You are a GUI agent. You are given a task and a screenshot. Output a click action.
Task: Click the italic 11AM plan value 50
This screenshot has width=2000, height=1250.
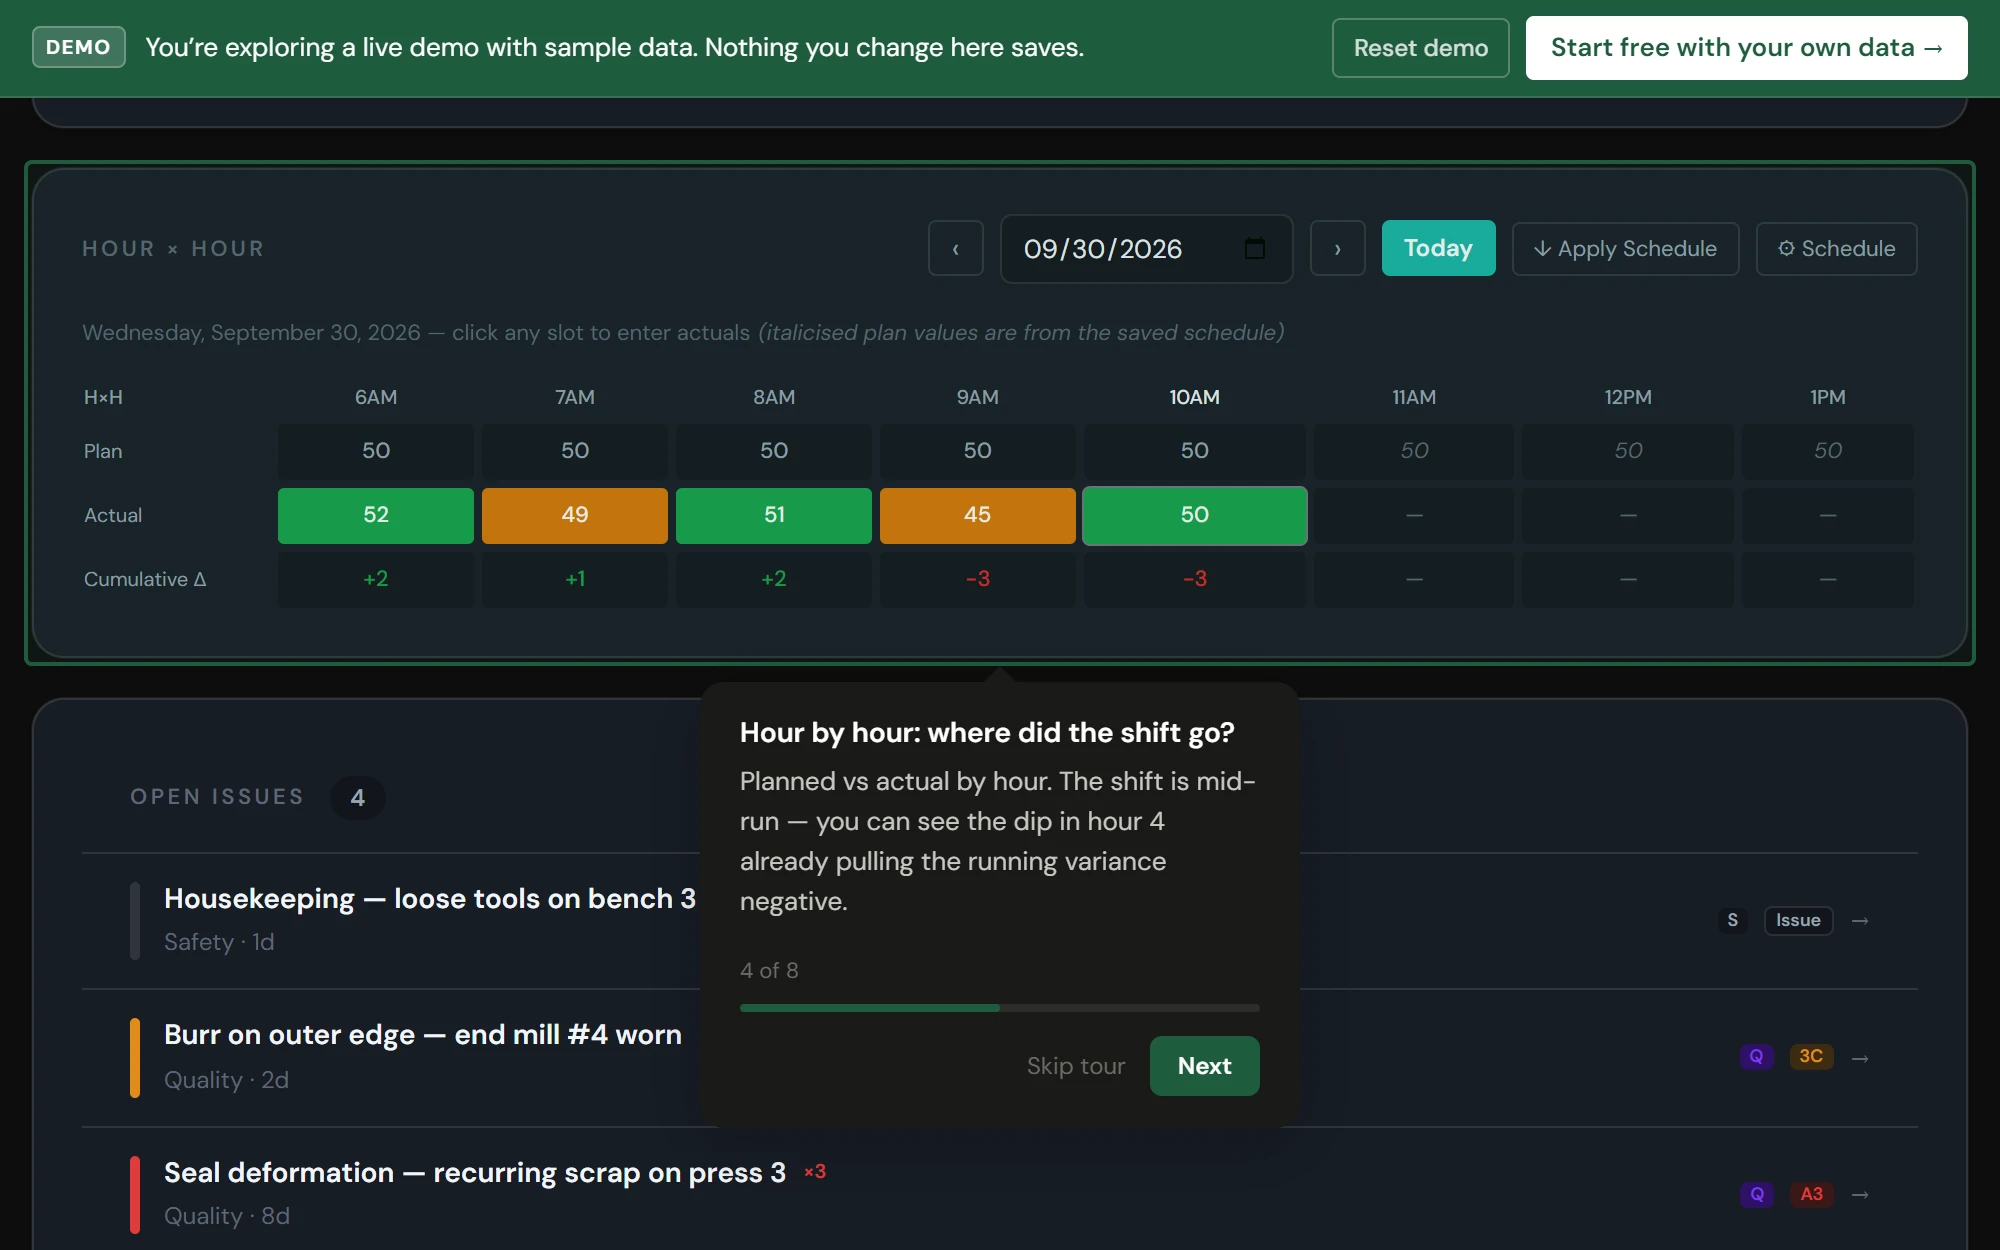point(1414,451)
